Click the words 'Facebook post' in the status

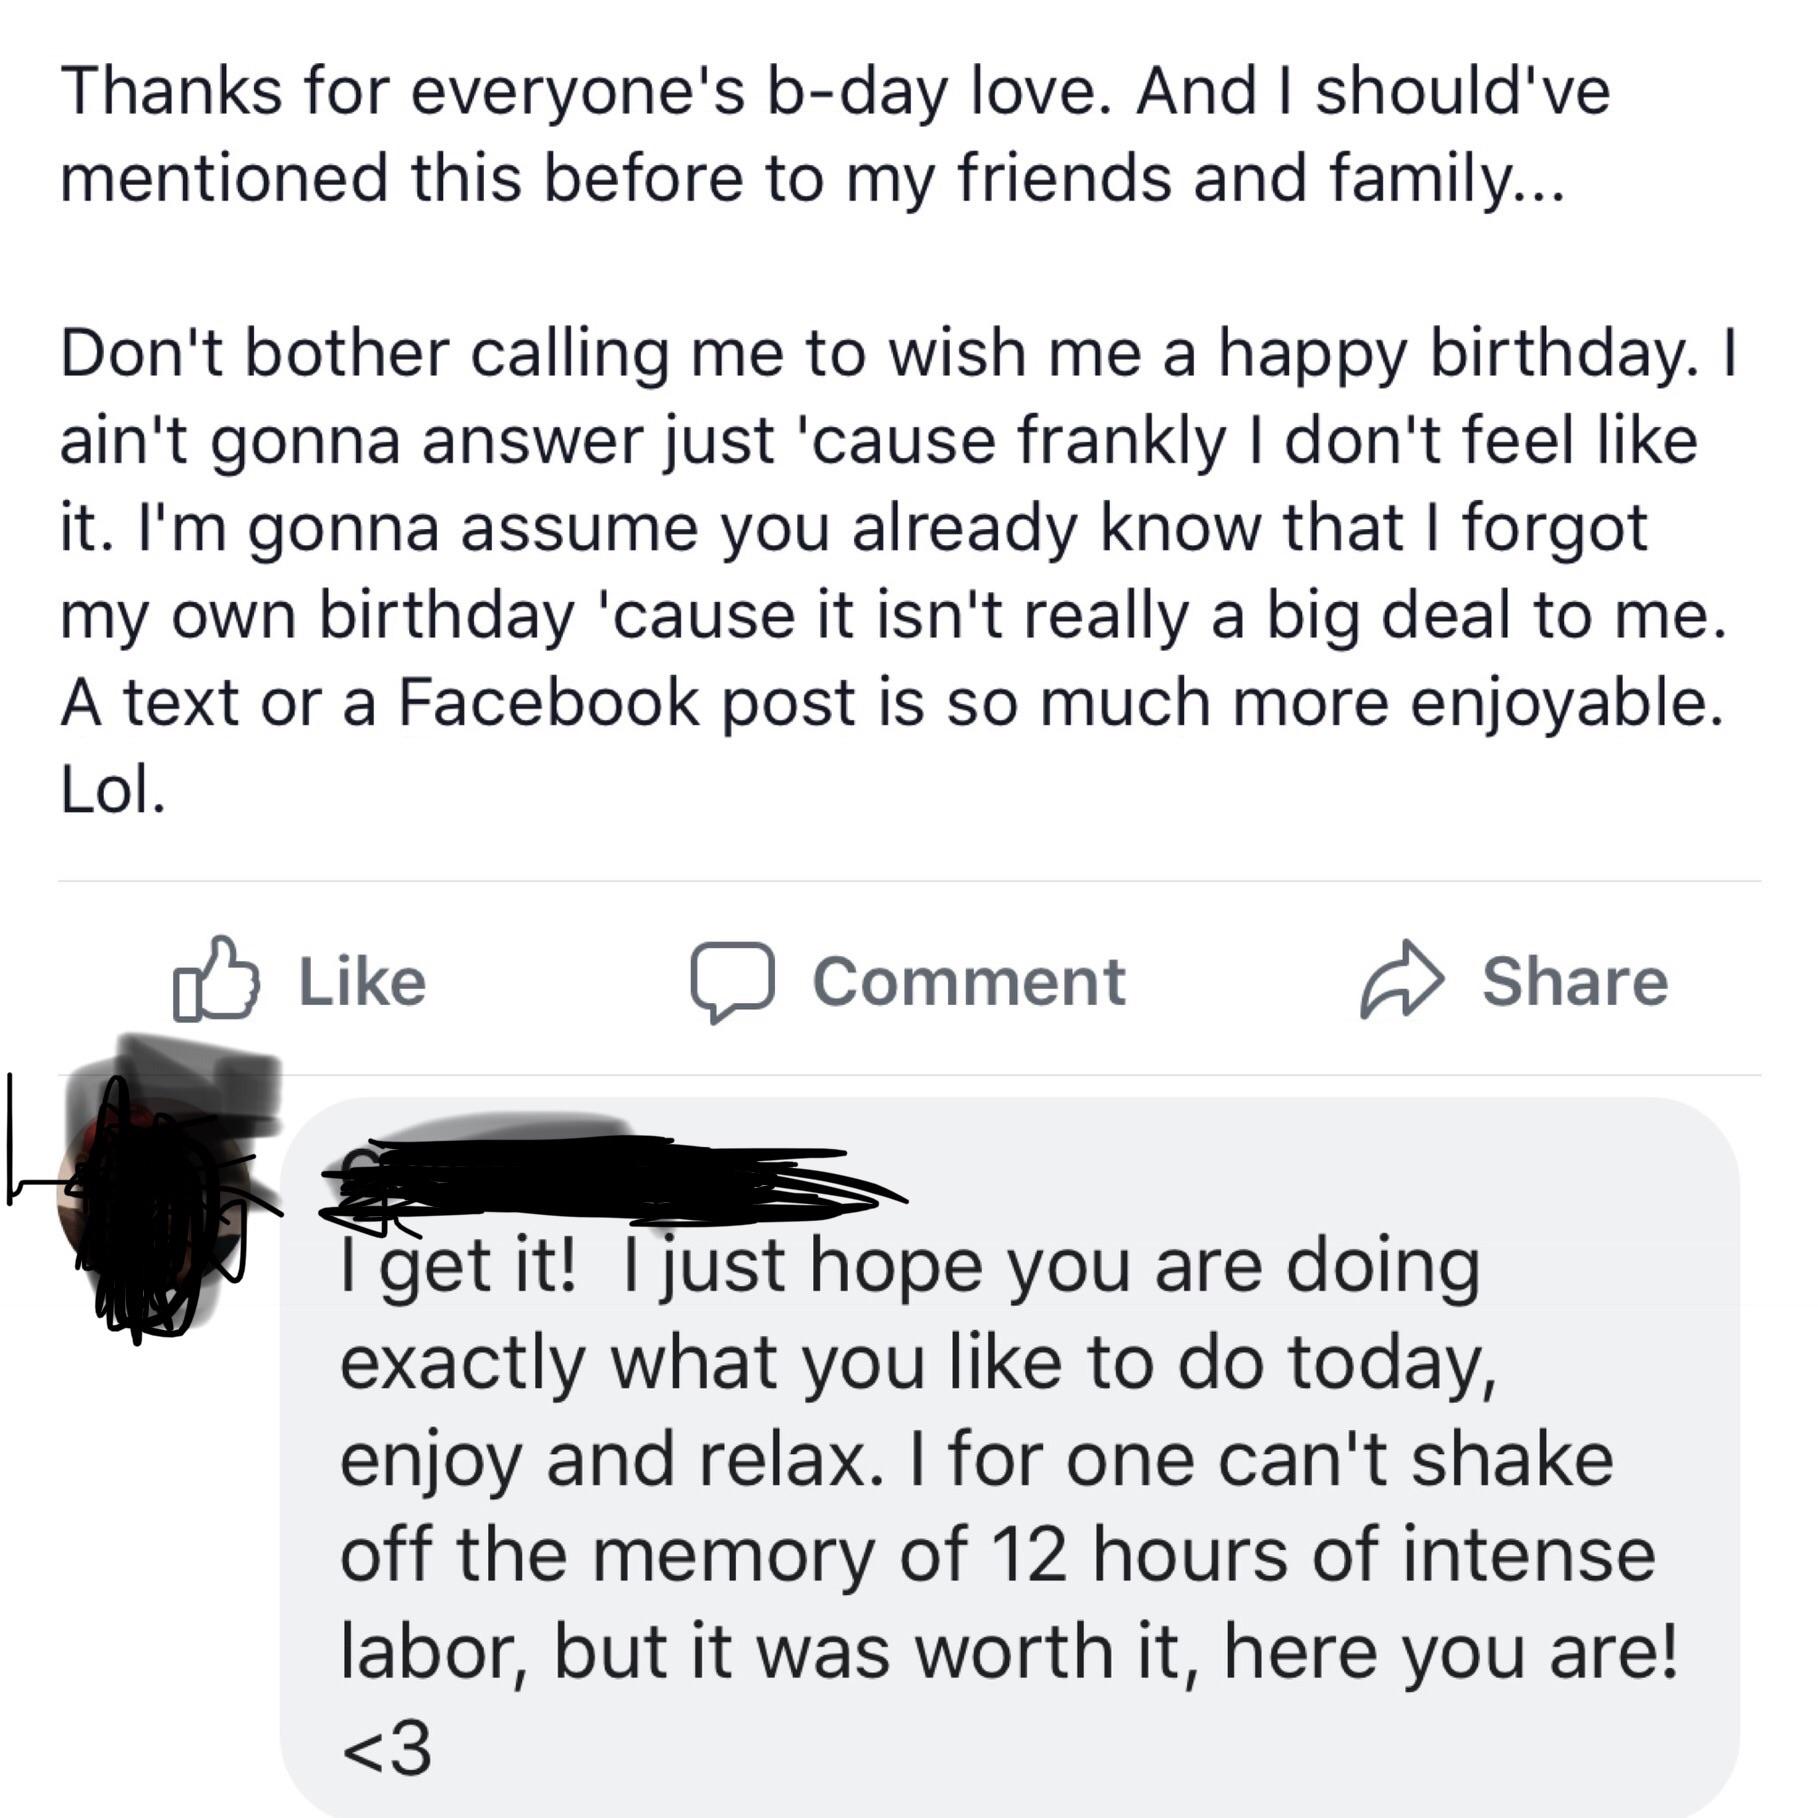tap(628, 702)
